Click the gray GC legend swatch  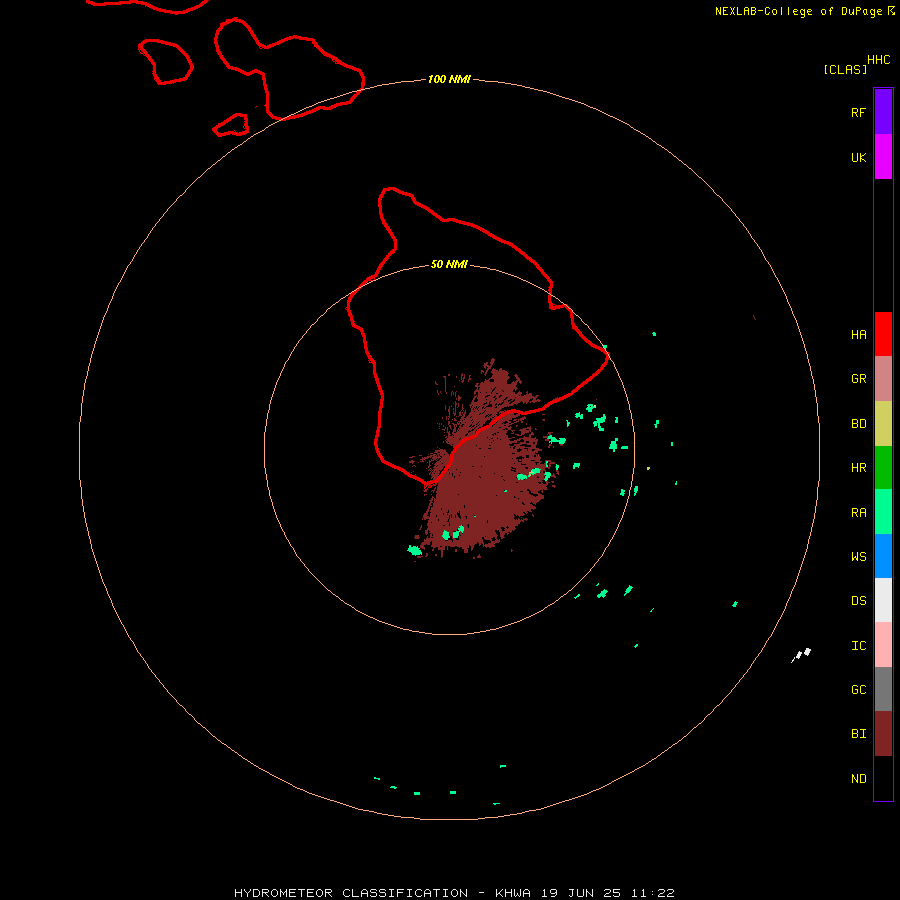tap(883, 689)
